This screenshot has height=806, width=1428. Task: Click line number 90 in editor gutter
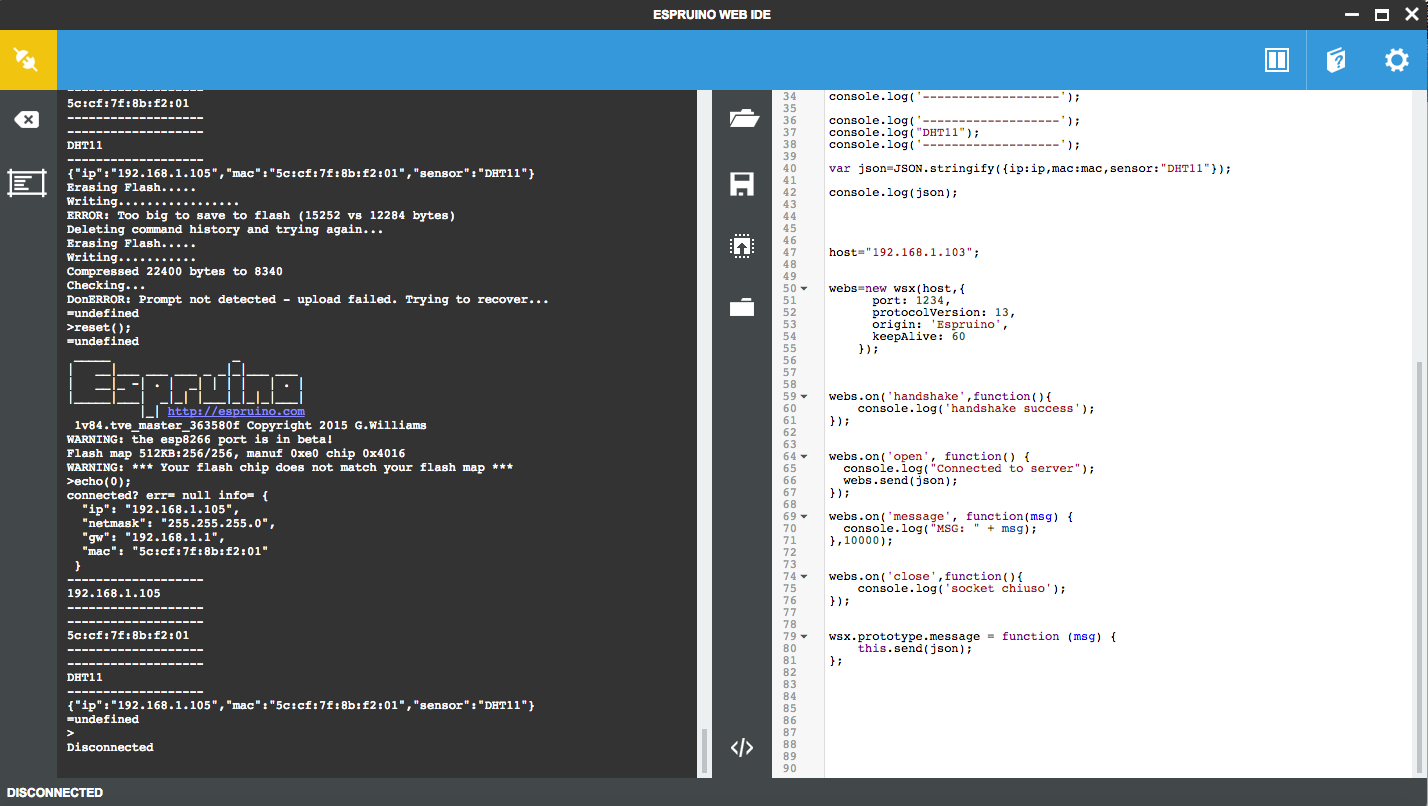click(x=789, y=769)
